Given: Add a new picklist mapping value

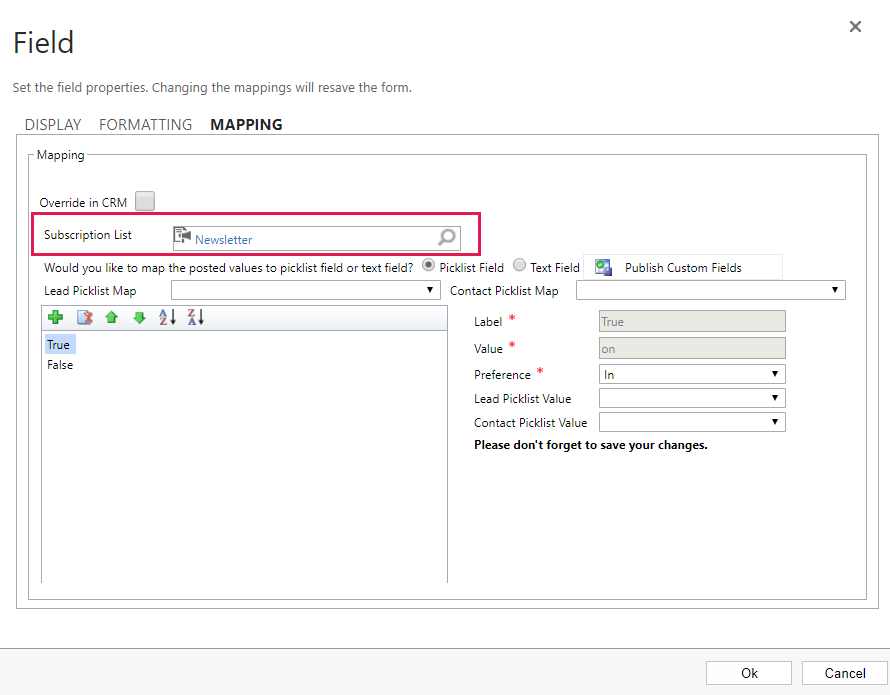Looking at the screenshot, I should [55, 317].
